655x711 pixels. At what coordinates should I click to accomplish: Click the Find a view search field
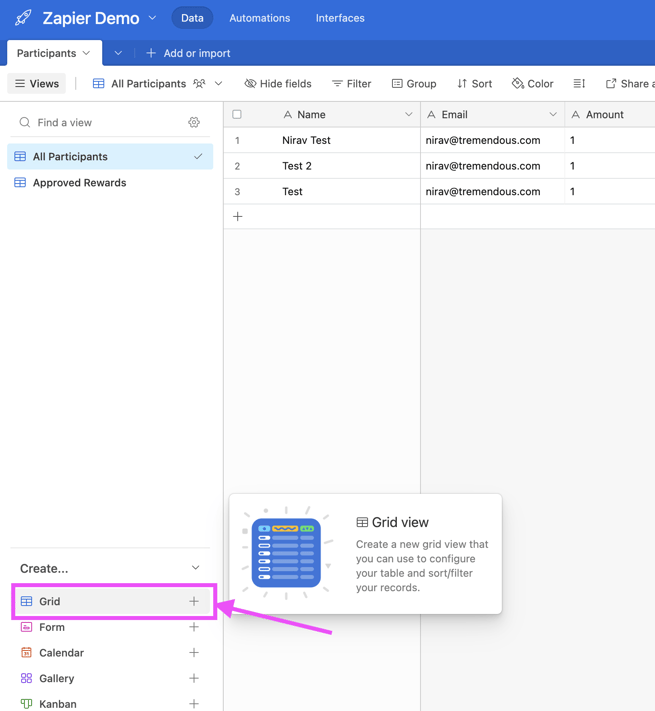click(x=100, y=122)
